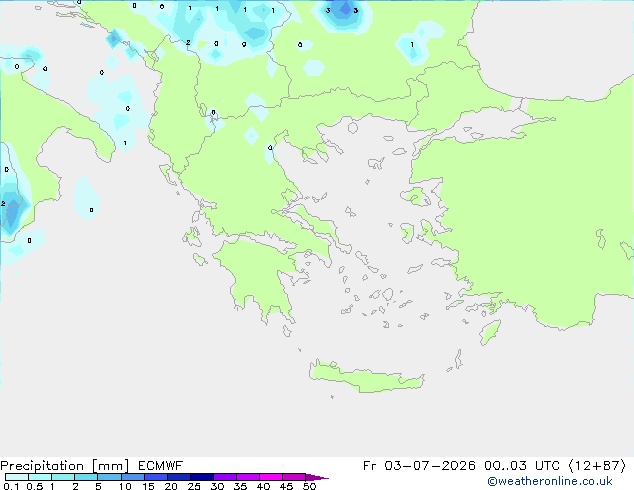Screen dimensions: 634x490
Task: Click the legend value '0.5'
Action: [x=35, y=486]
